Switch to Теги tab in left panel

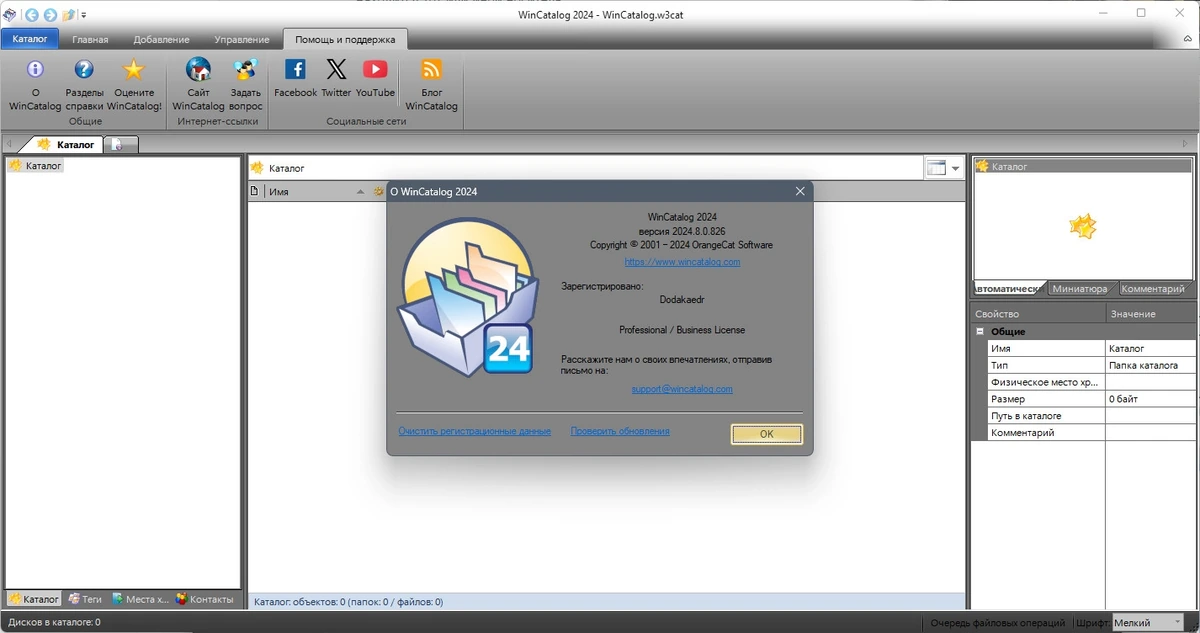86,599
